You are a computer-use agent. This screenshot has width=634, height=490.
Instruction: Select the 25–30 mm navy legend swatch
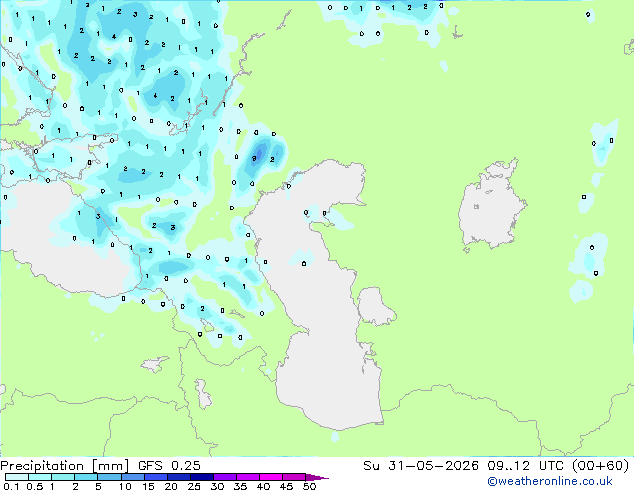click(201, 477)
